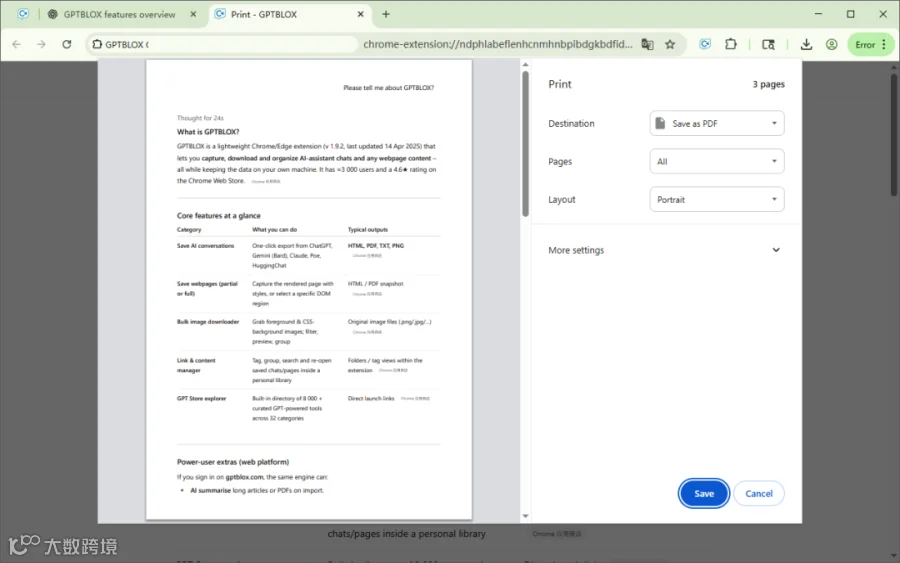Open the Downloads icon

pos(806,44)
